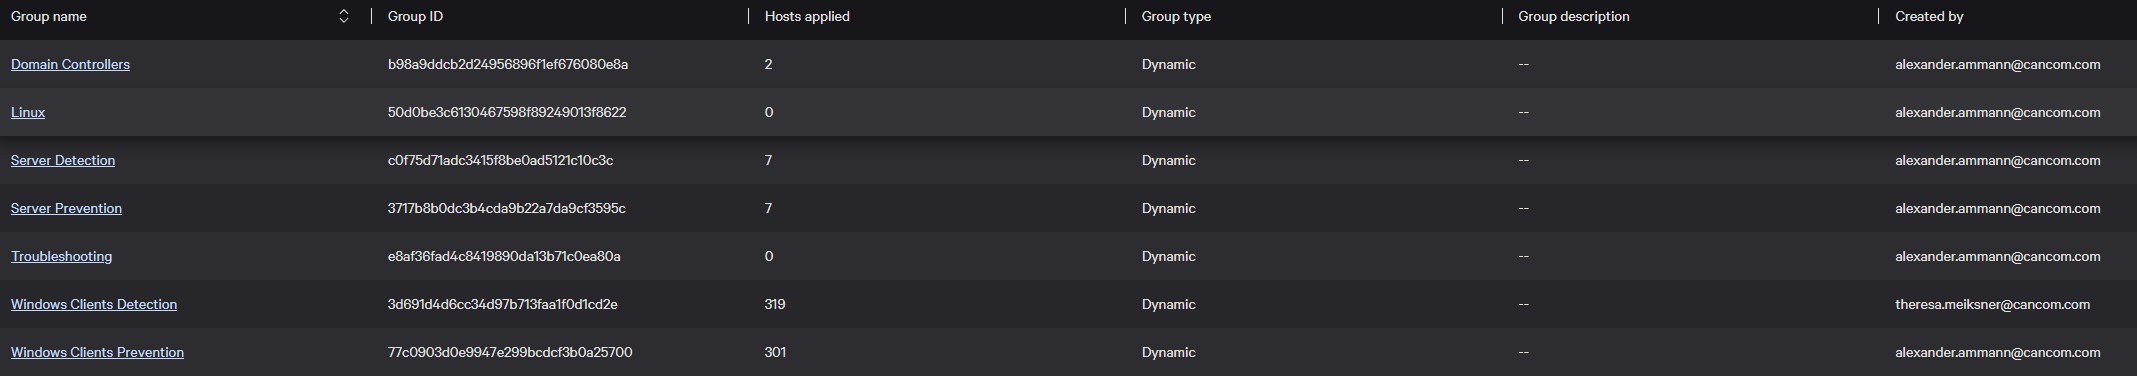Select the Group name column header

point(48,16)
